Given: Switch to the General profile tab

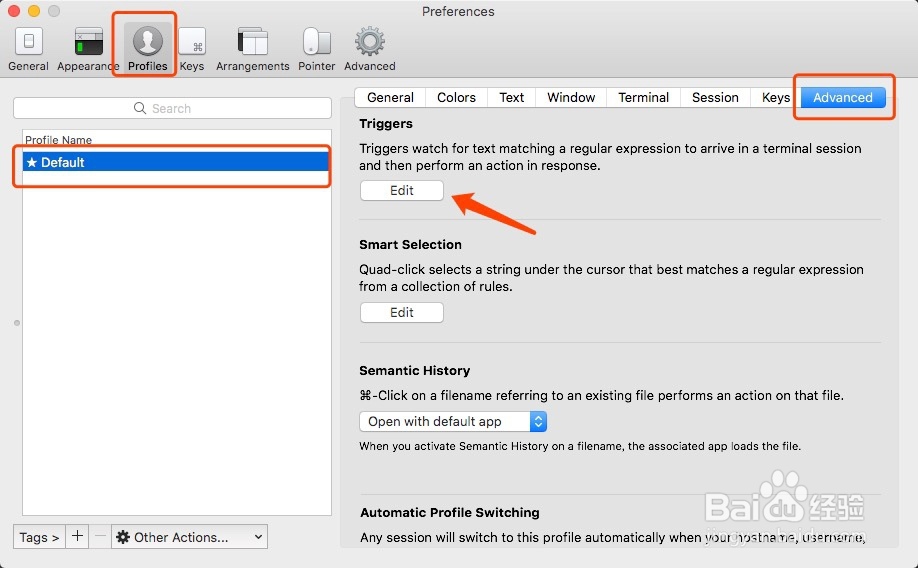Looking at the screenshot, I should tap(390, 97).
